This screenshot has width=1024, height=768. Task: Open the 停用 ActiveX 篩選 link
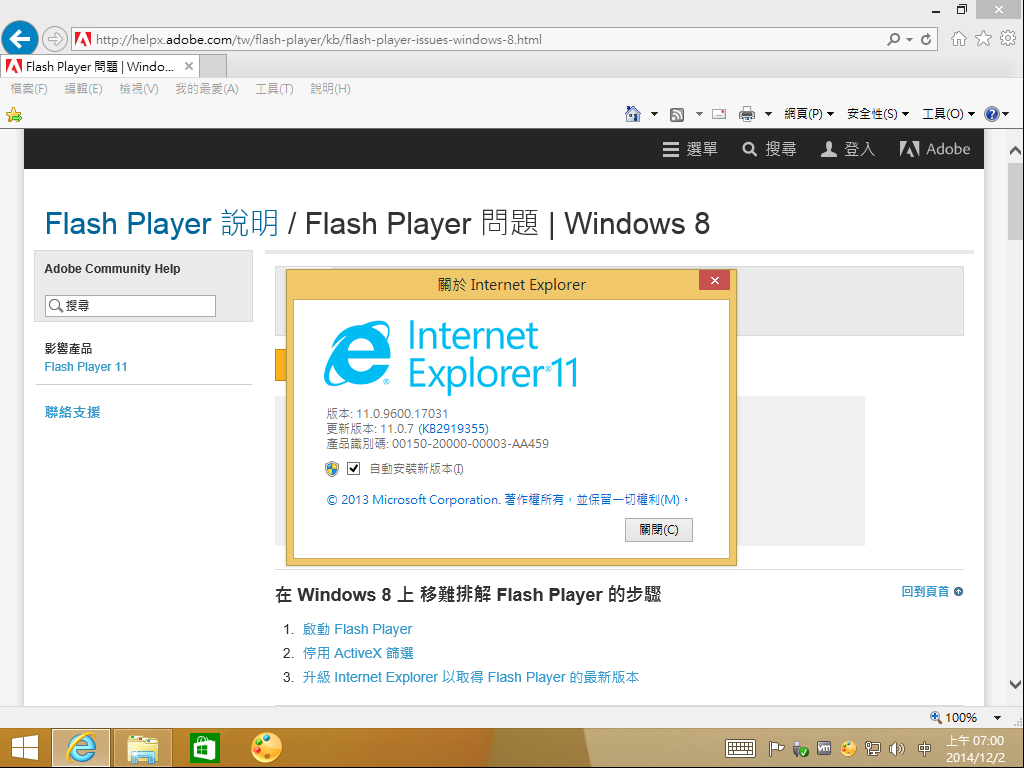[358, 653]
